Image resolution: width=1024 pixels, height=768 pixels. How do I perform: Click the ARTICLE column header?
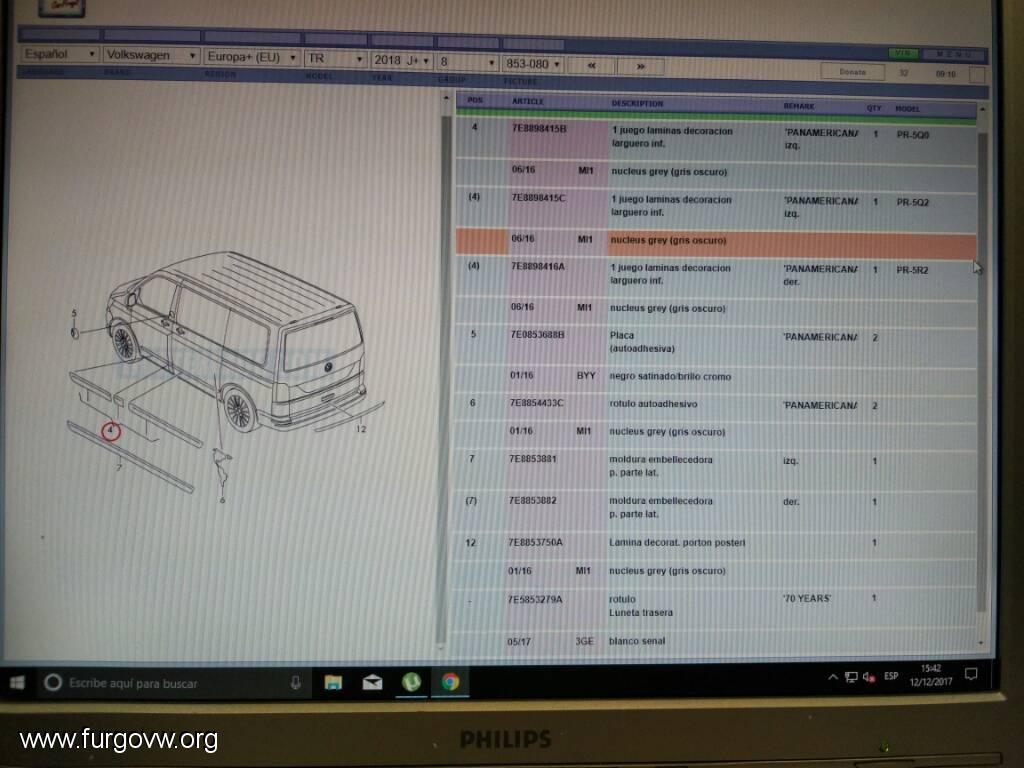point(528,101)
